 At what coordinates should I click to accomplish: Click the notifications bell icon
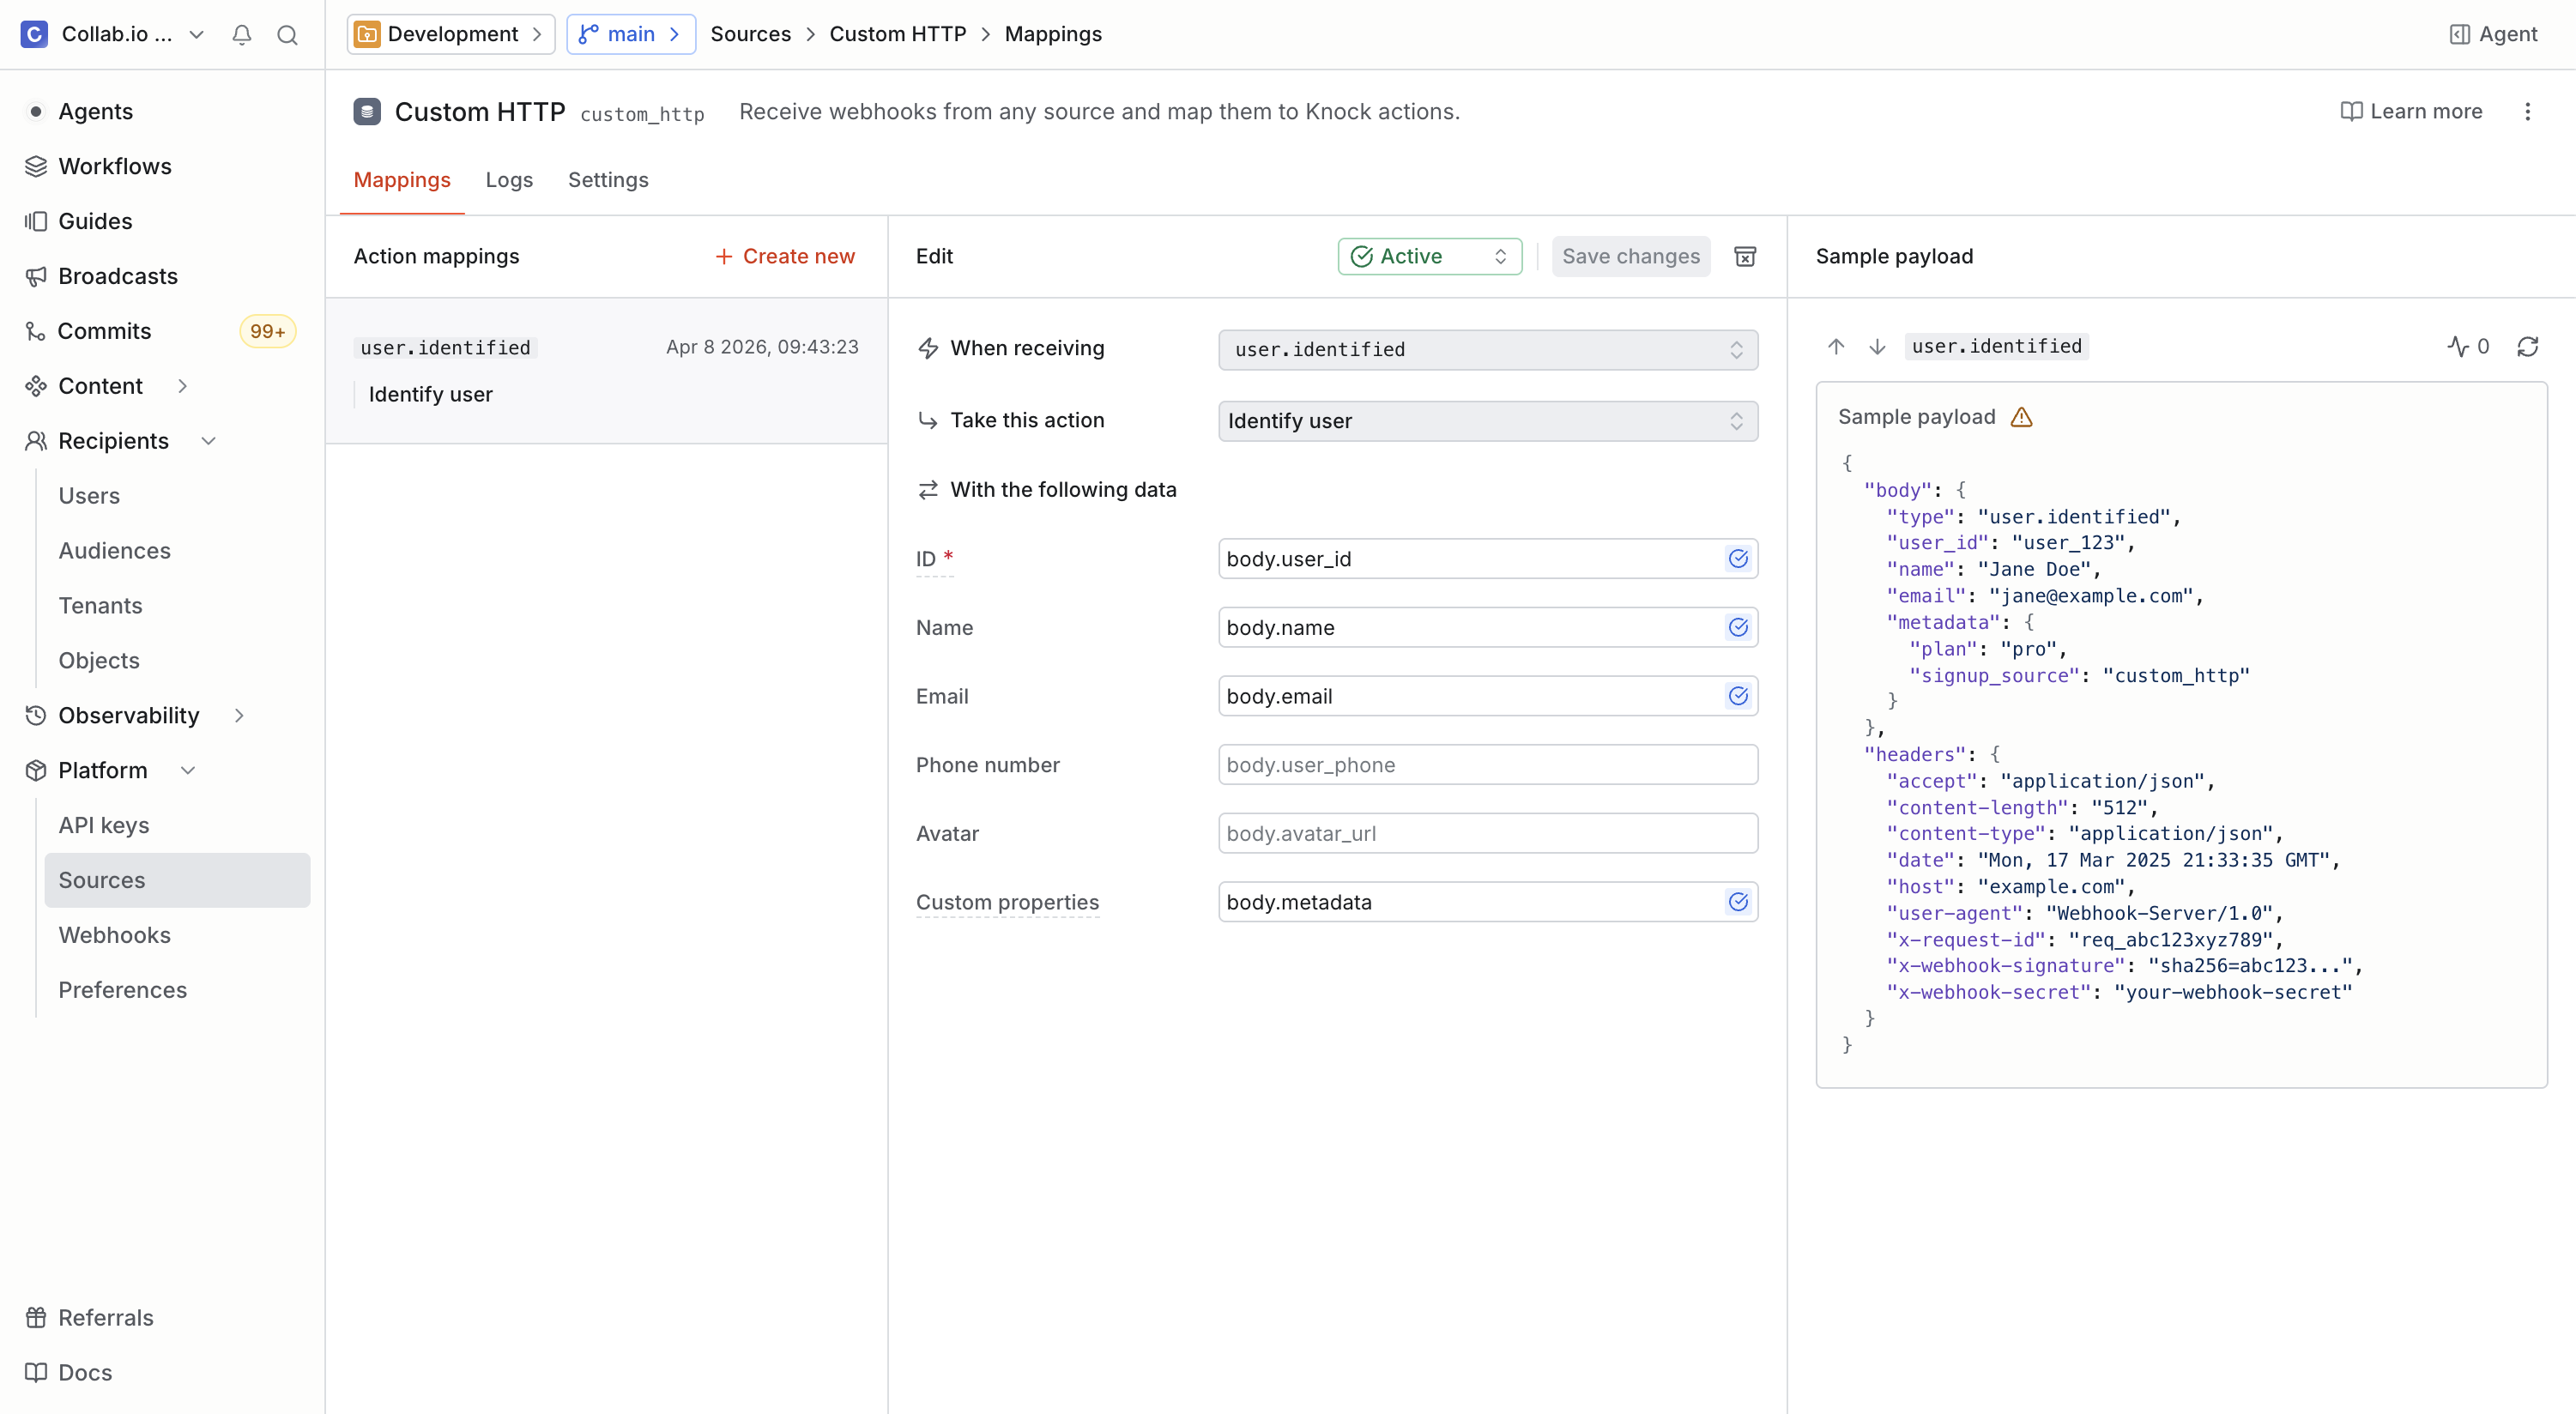click(241, 35)
